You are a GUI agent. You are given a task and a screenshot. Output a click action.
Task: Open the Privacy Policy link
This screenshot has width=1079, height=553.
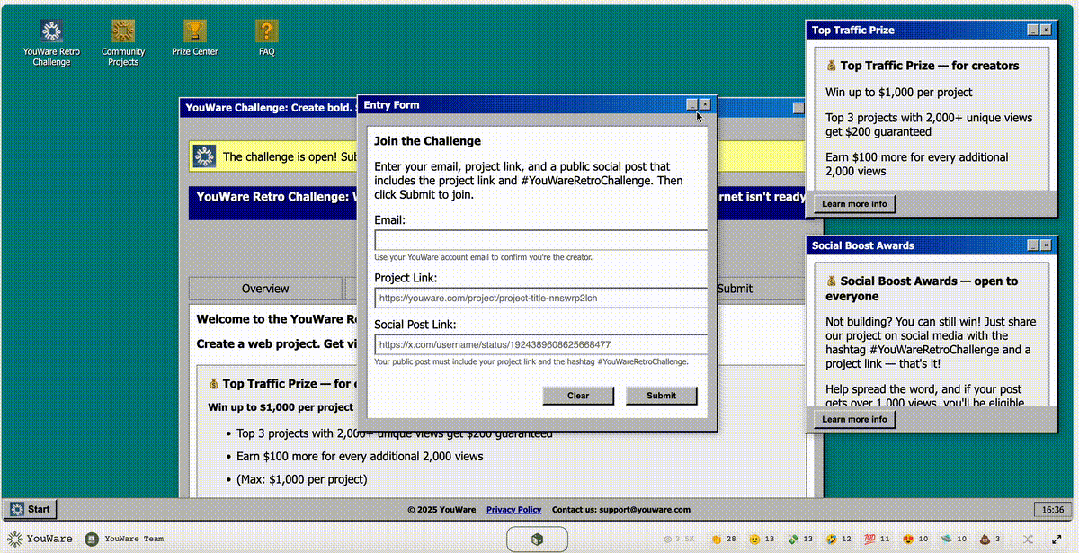(x=513, y=510)
